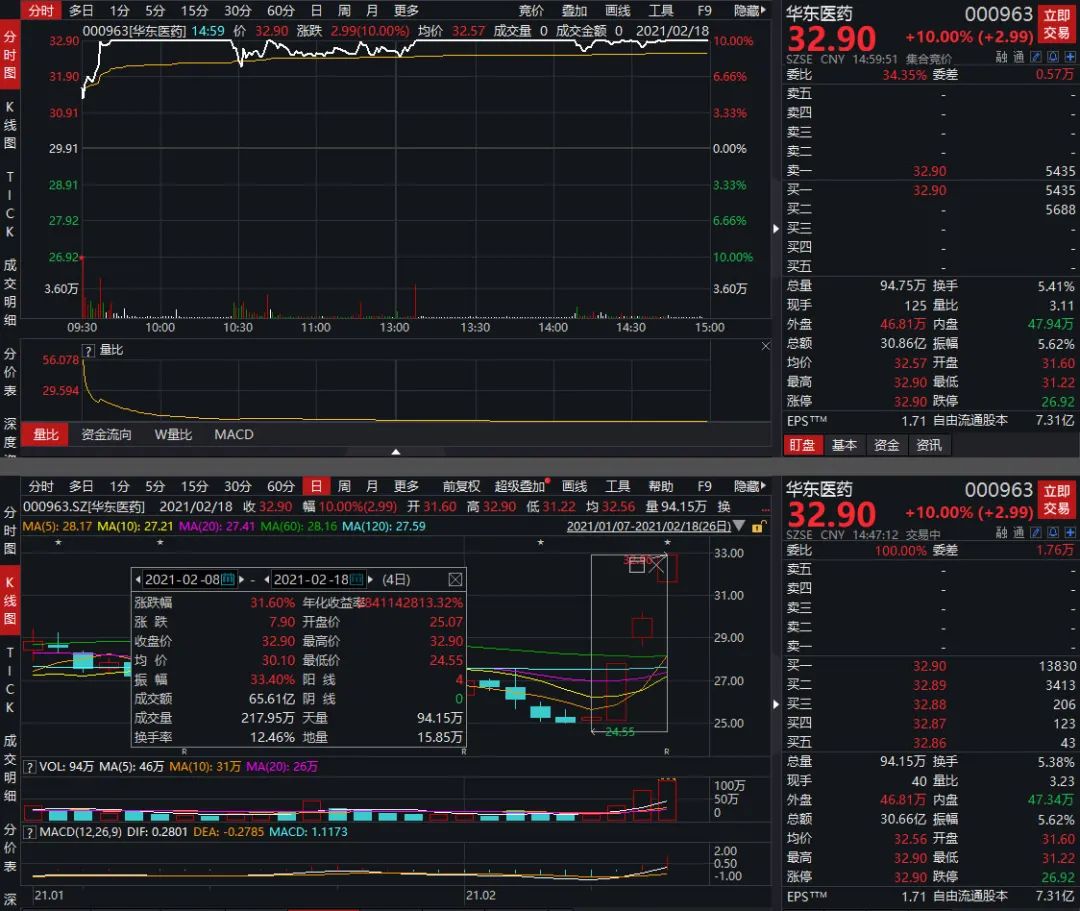Viewport: 1080px width, 911px height.
Task: Select 月 period in top window toolbar
Action: pos(372,10)
